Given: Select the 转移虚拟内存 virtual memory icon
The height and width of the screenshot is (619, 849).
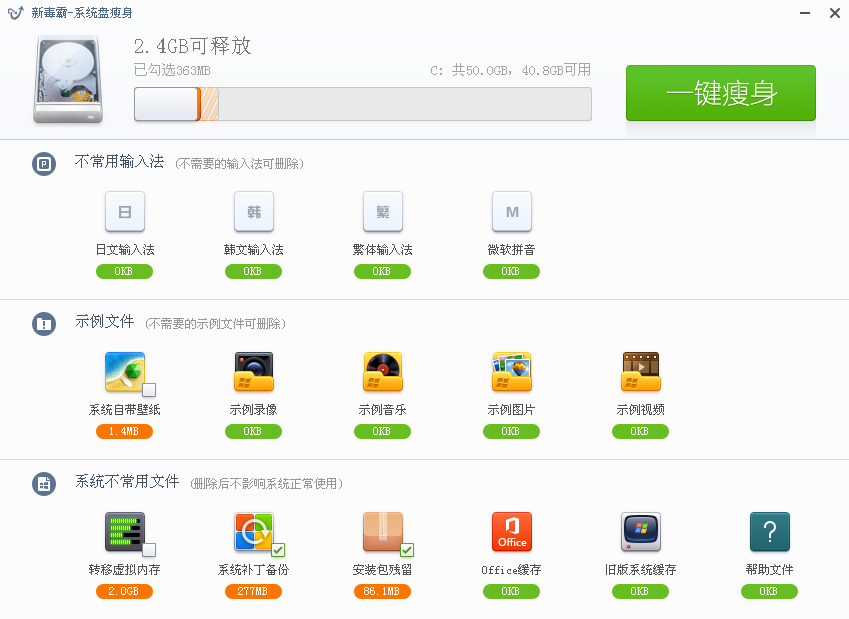Looking at the screenshot, I should coord(124,531).
